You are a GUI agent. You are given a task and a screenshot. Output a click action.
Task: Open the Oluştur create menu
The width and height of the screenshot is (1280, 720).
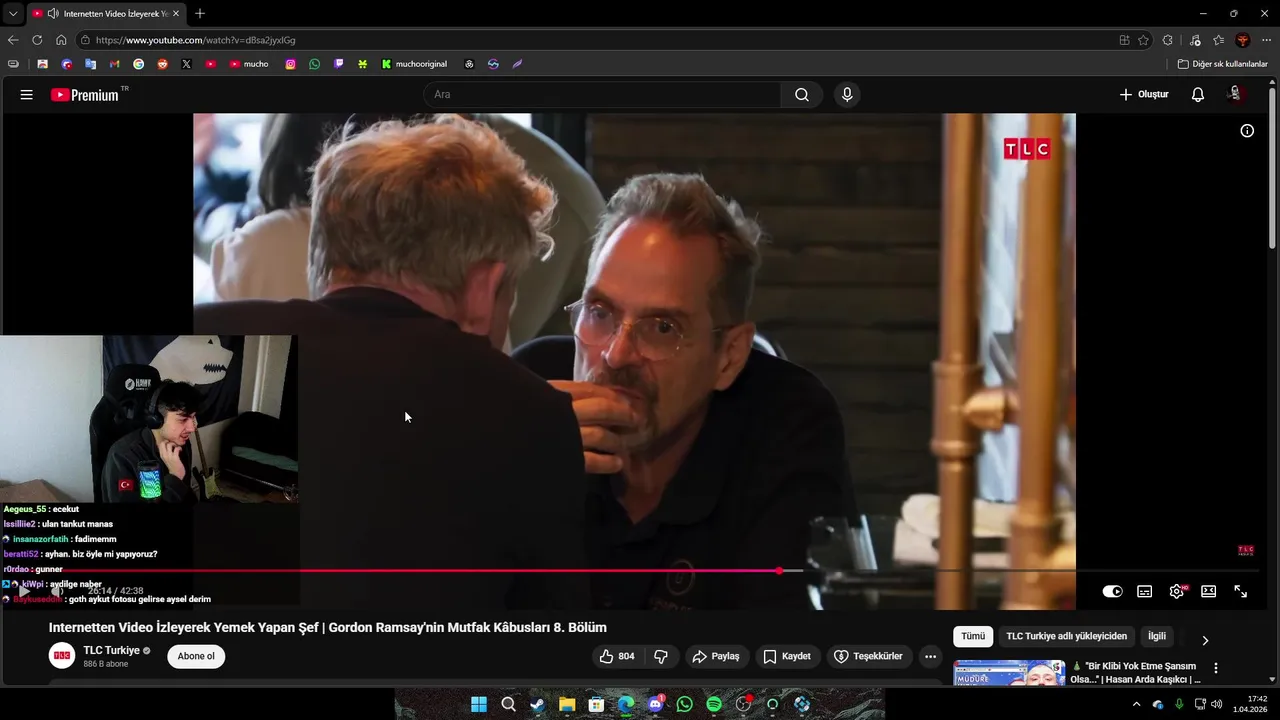(1143, 95)
